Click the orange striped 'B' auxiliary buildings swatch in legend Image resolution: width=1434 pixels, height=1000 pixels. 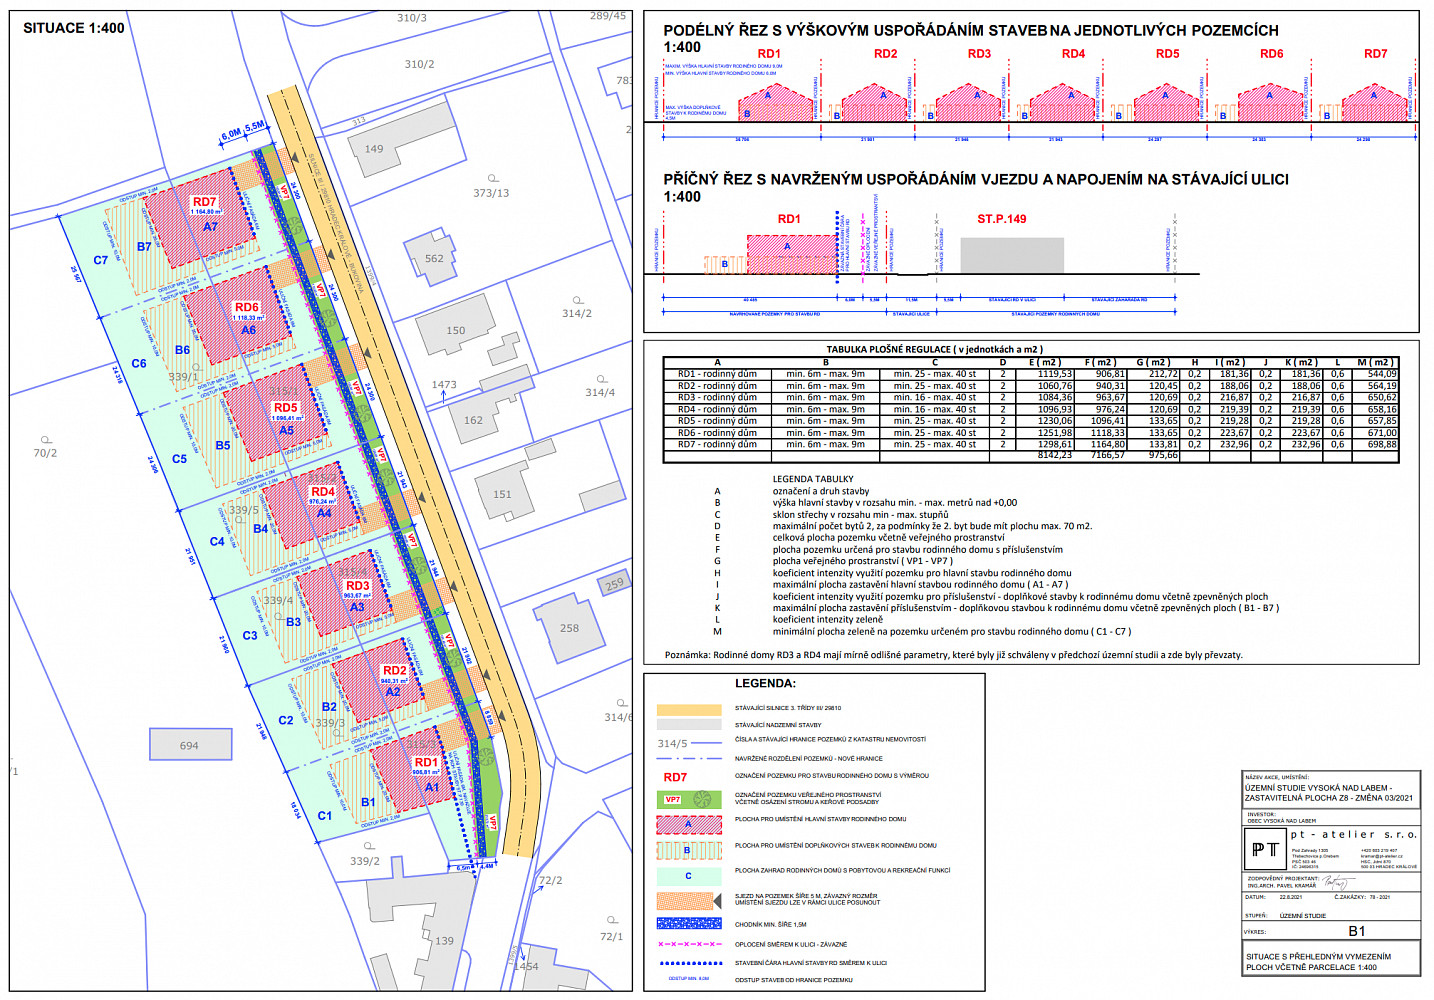689,850
